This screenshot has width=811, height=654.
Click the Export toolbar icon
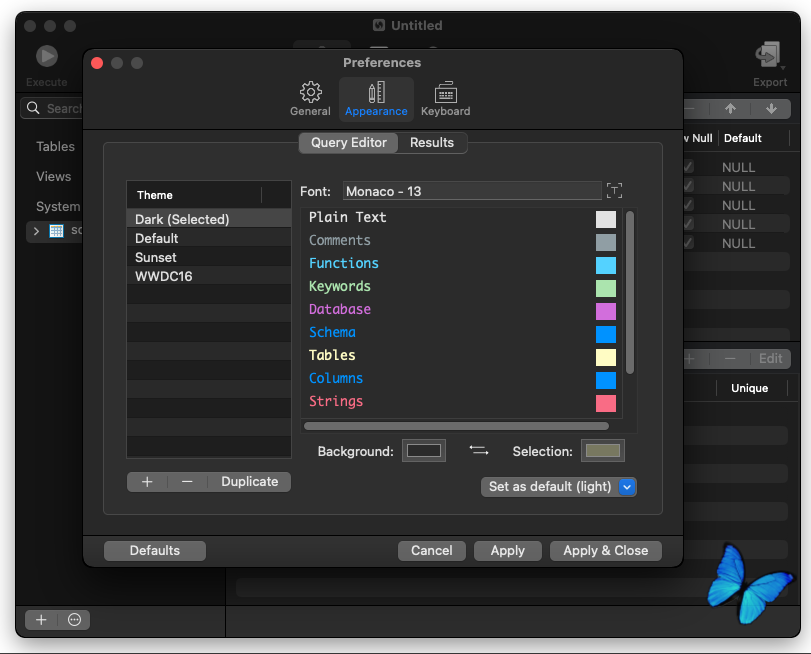tap(769, 56)
